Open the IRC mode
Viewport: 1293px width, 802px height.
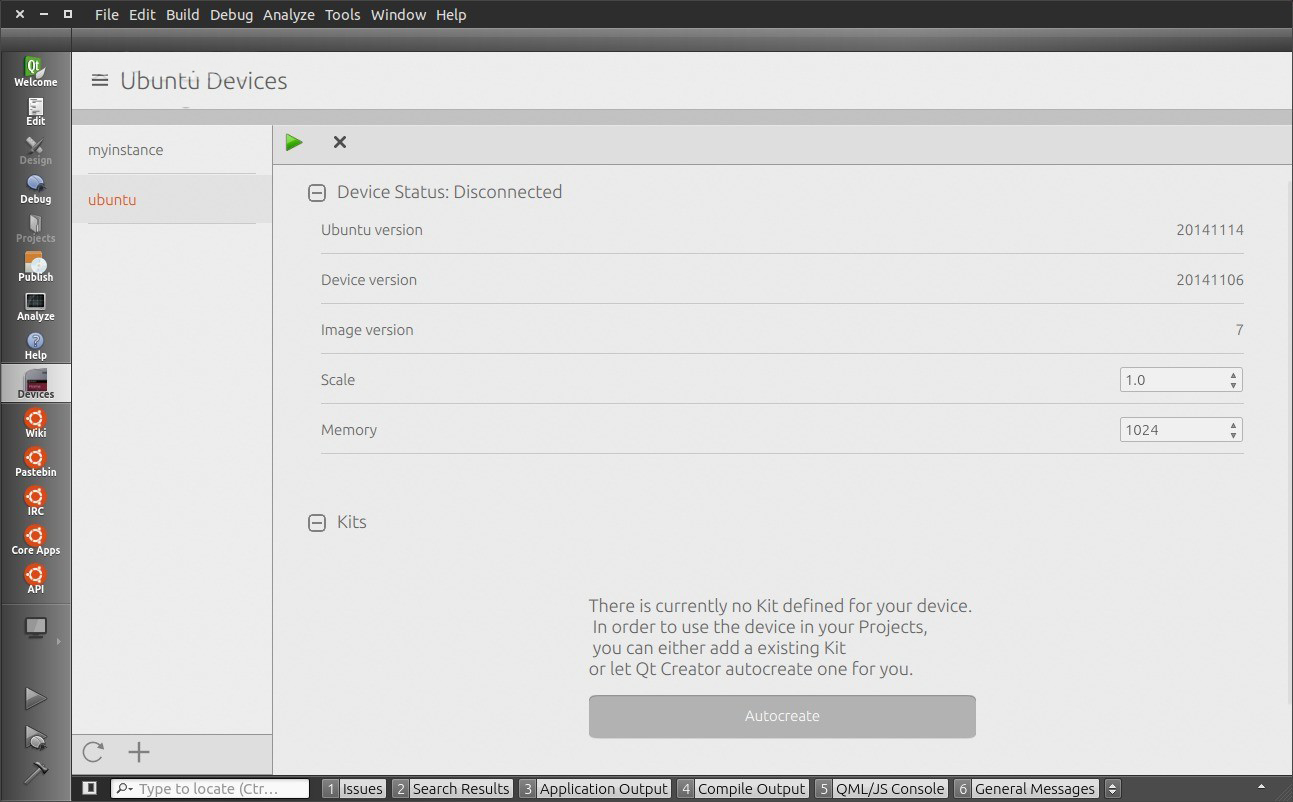35,500
